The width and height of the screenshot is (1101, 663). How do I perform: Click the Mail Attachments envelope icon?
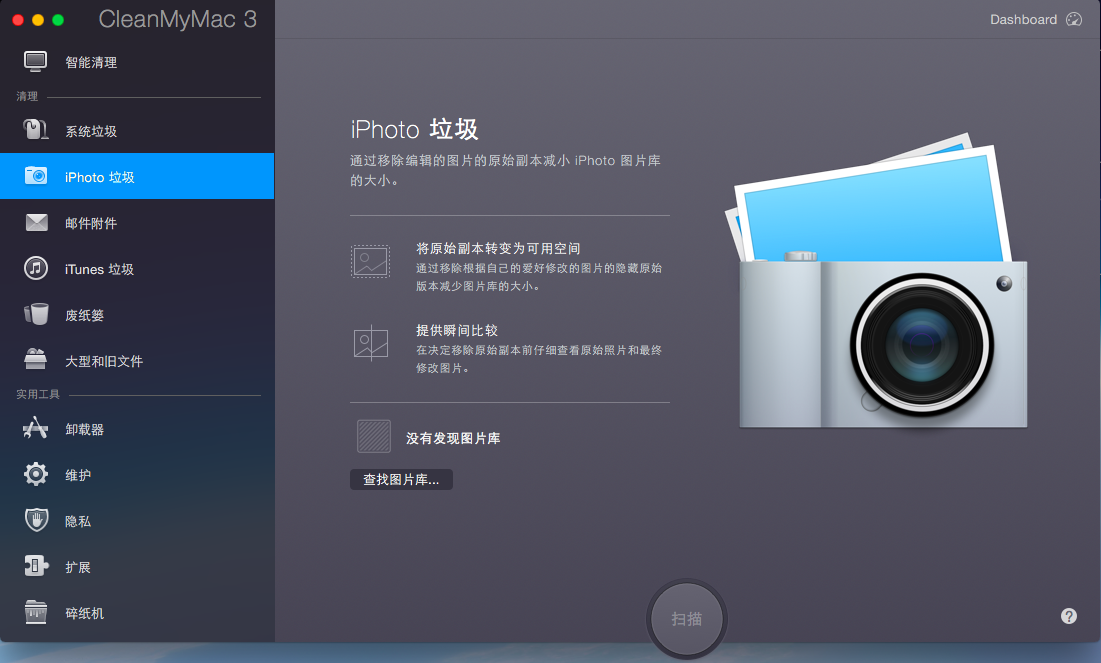tap(37, 223)
